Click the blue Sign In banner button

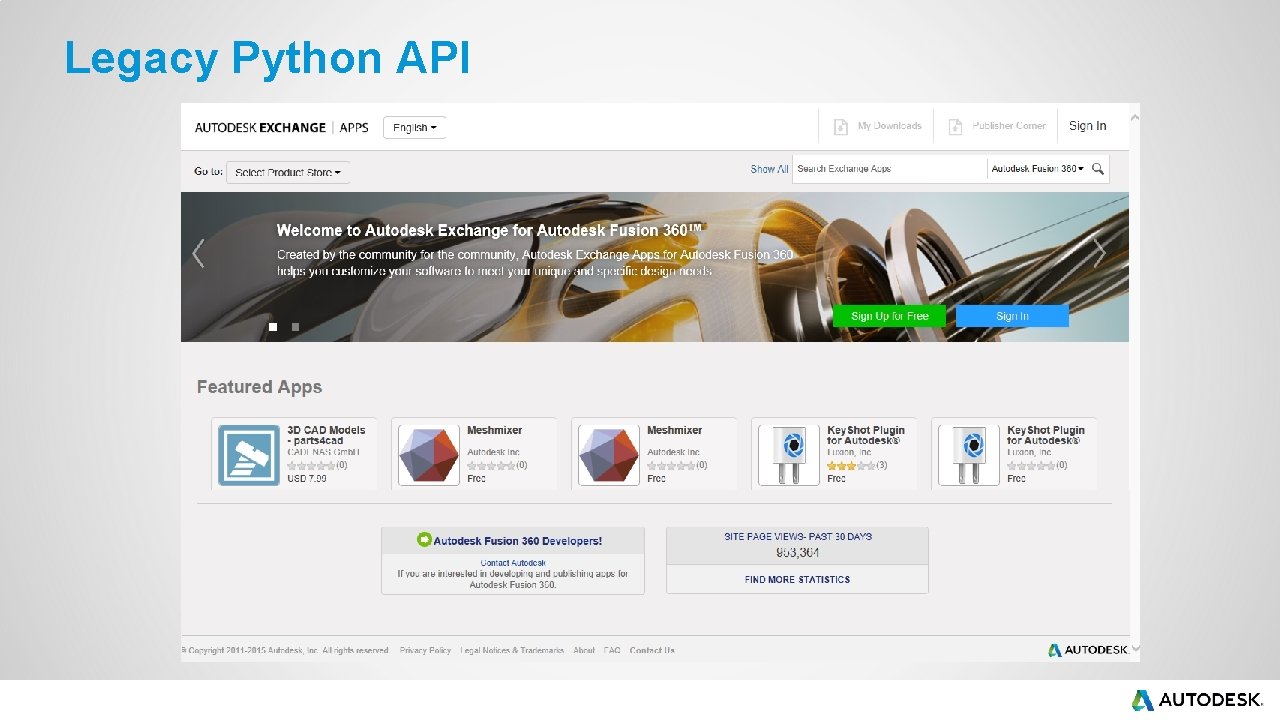pos(1012,316)
